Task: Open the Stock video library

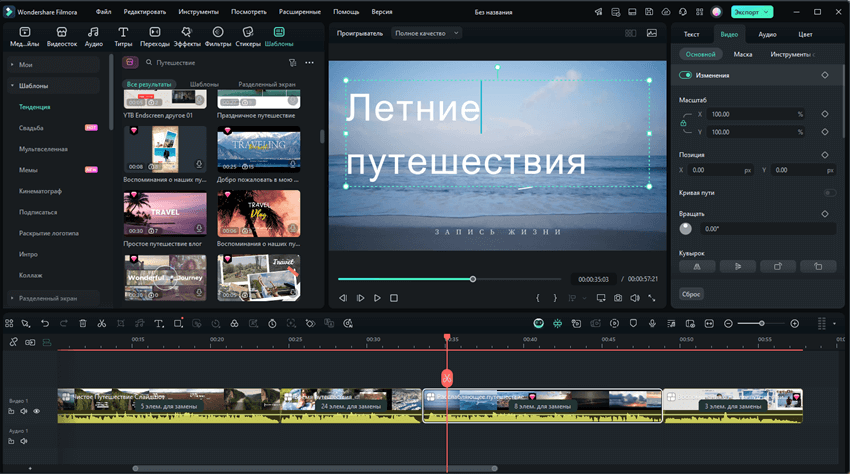Action: coord(62,36)
